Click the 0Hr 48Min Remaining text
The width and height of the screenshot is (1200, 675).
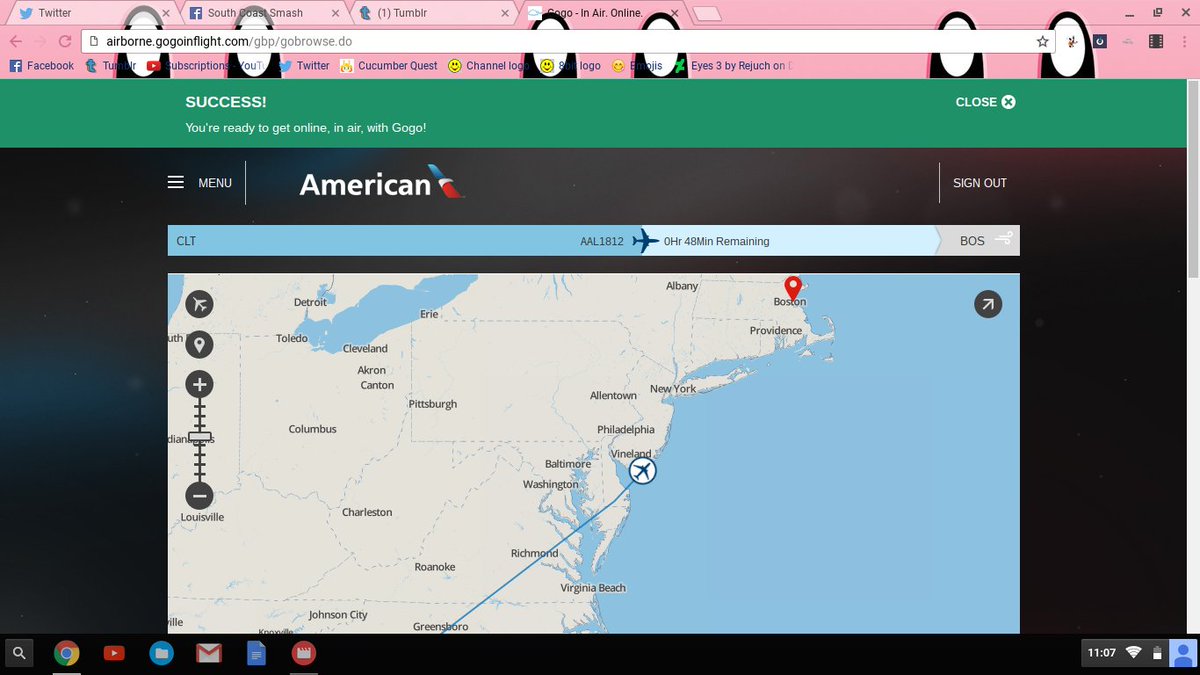click(717, 241)
